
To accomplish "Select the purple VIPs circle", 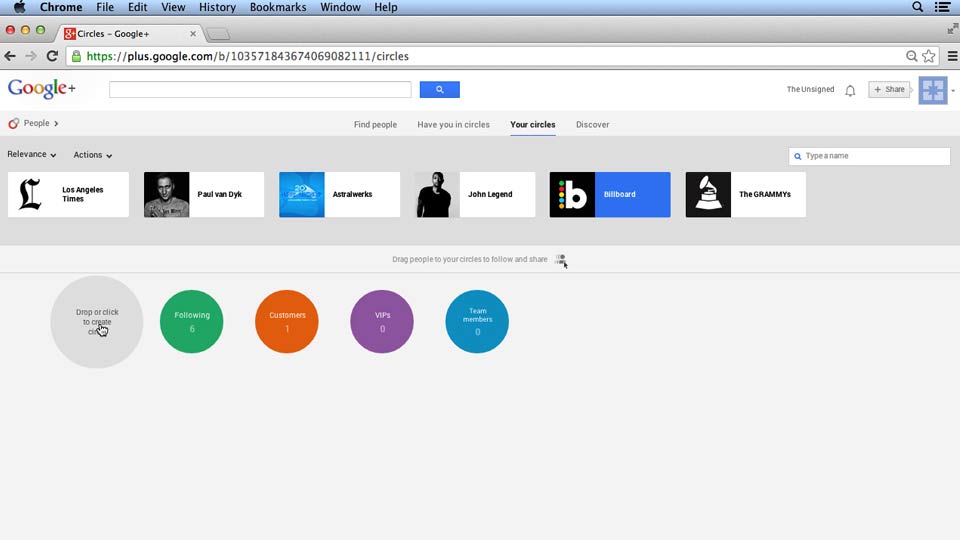I will [382, 321].
